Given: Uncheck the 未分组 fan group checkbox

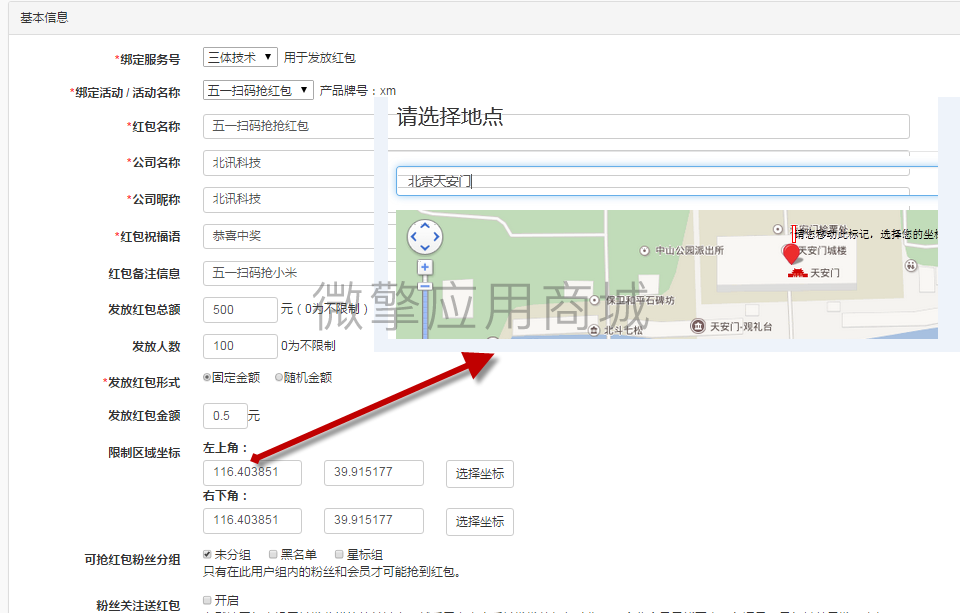Looking at the screenshot, I should point(206,555).
